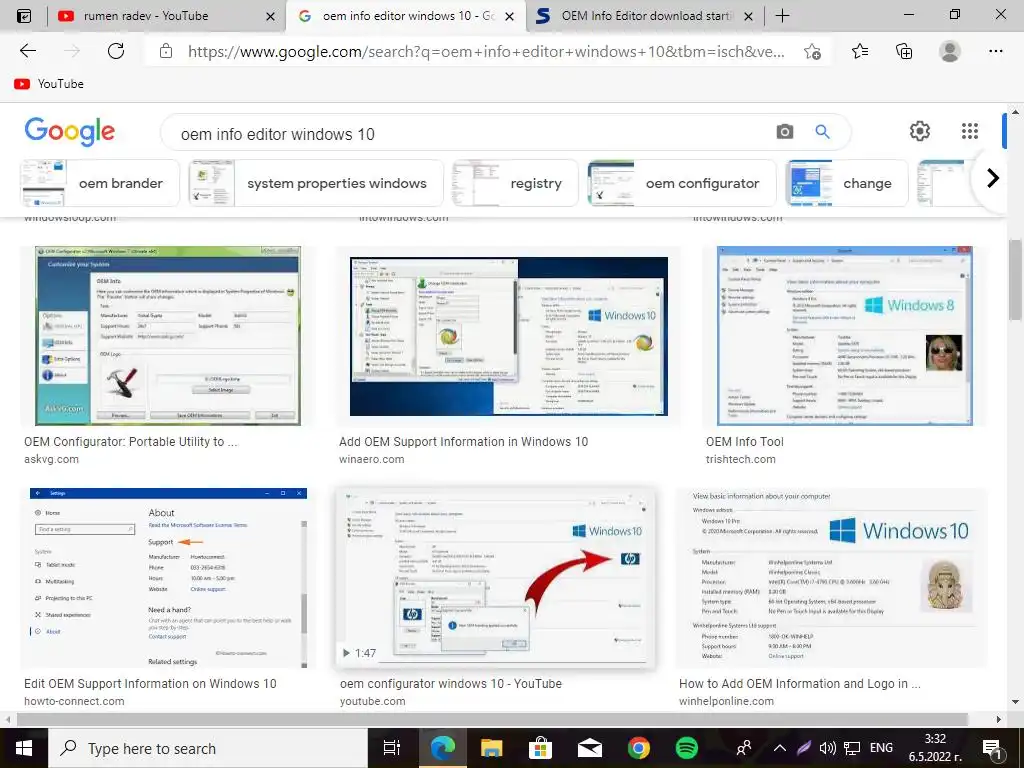1024x768 pixels.
Task: Open Edge settings and more menu
Action: pyautogui.click(x=995, y=51)
